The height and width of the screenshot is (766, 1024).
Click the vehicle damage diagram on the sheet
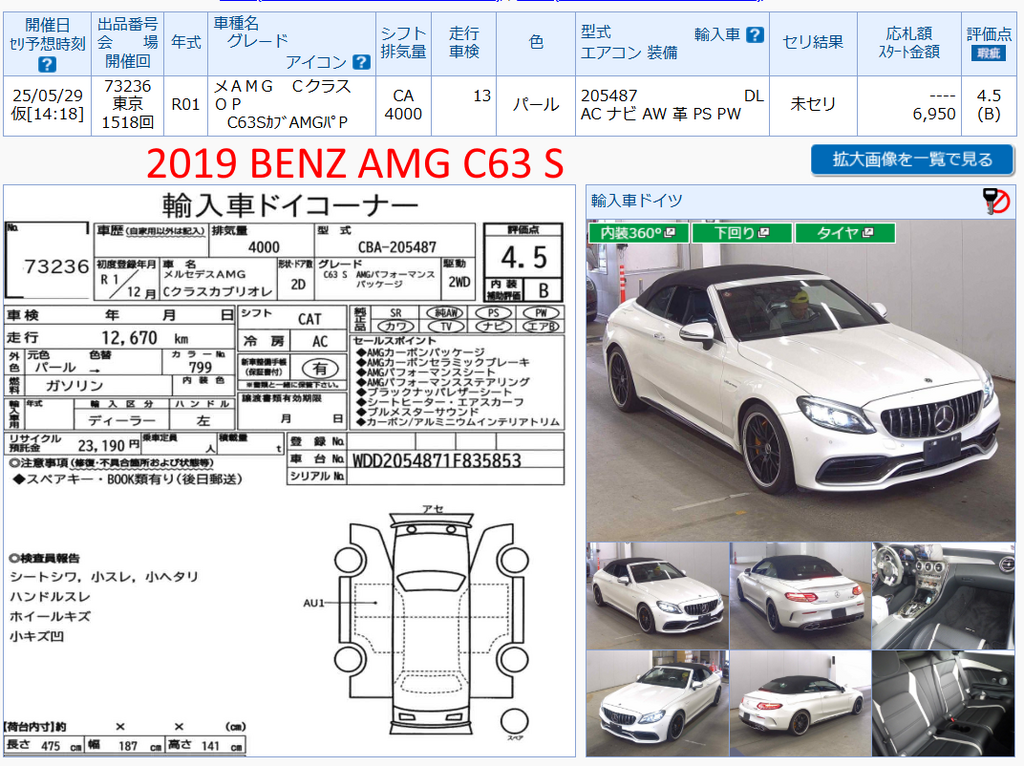tap(431, 626)
